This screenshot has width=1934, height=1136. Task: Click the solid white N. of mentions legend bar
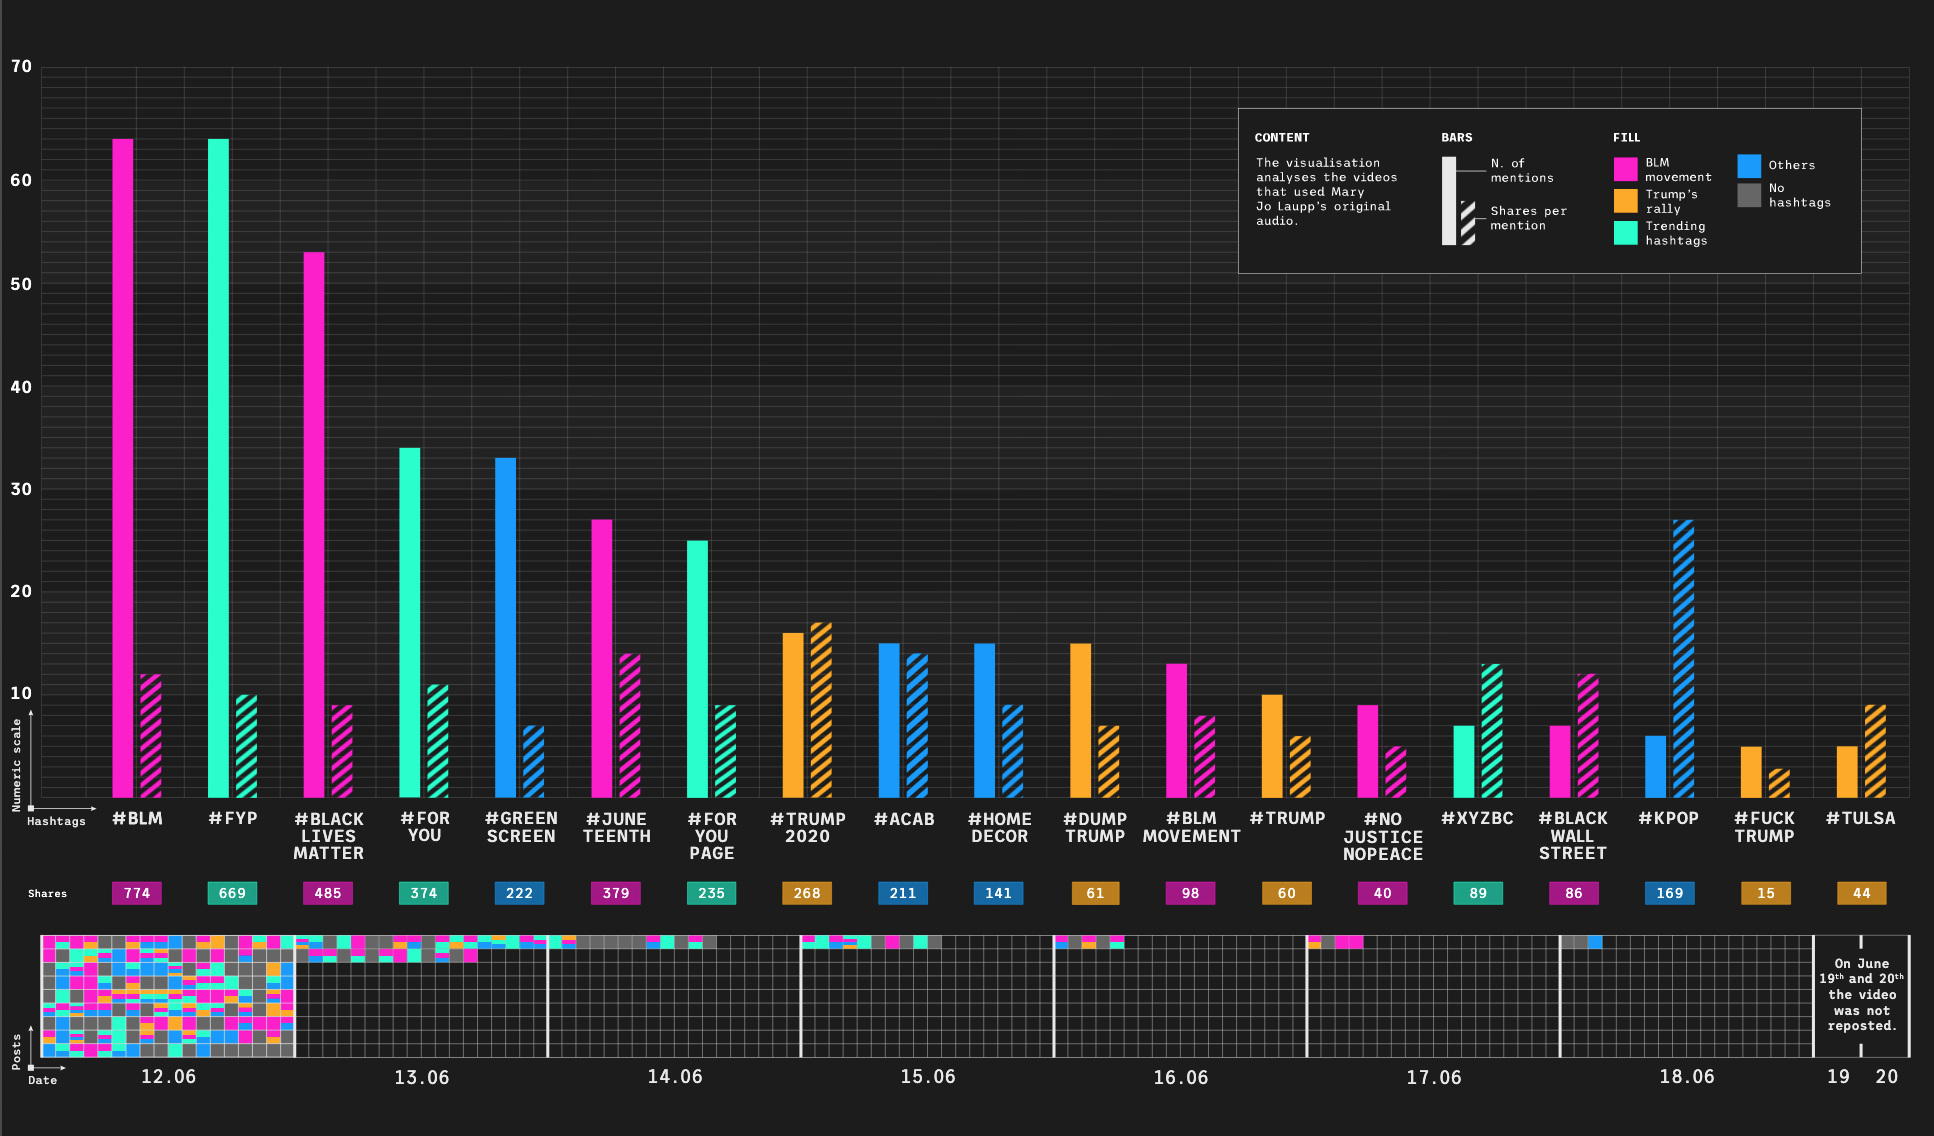tap(1448, 200)
